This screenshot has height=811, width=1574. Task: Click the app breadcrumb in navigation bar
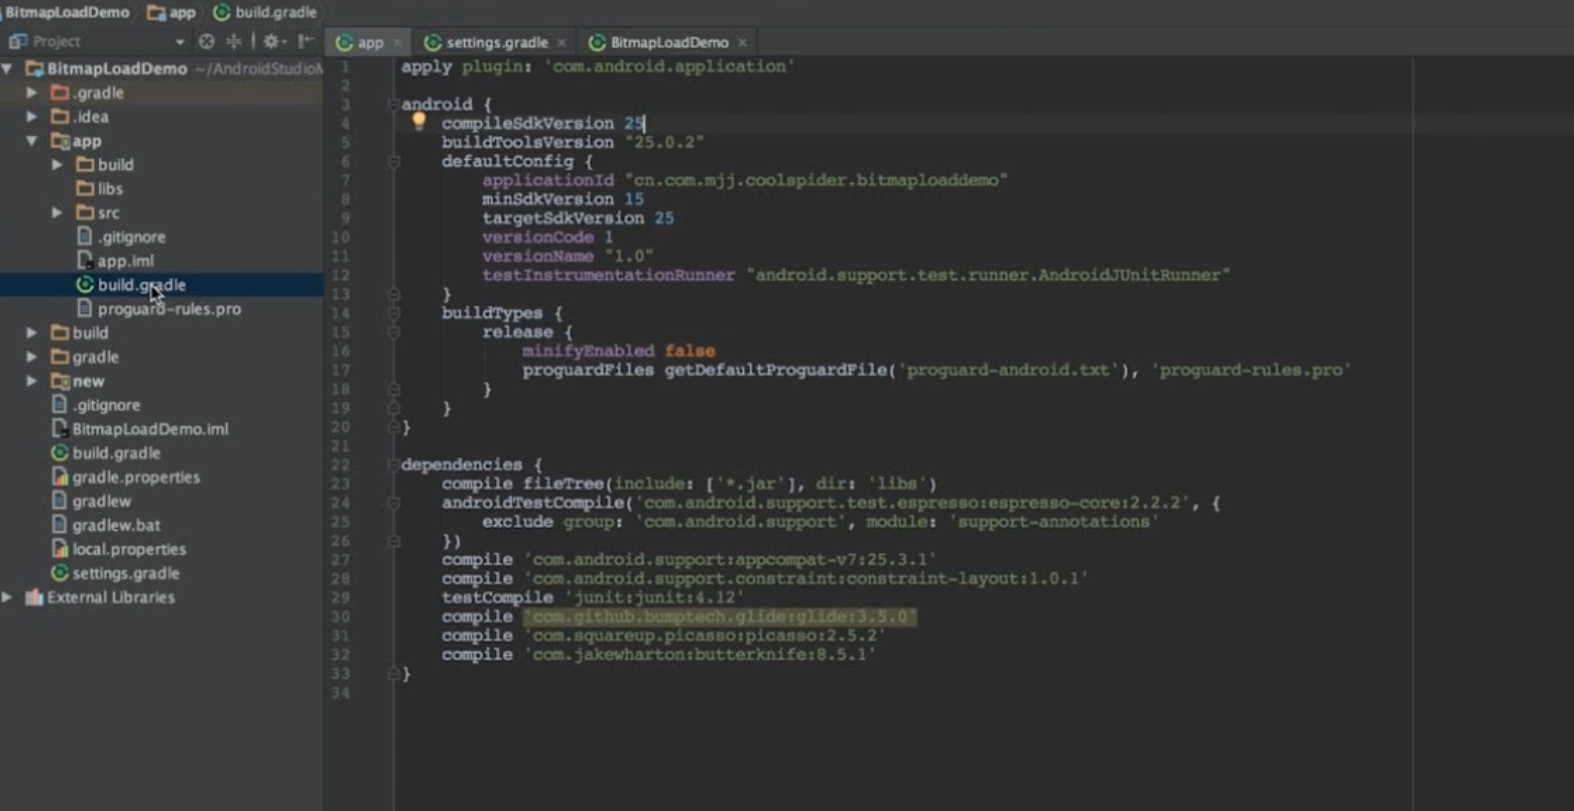point(172,12)
